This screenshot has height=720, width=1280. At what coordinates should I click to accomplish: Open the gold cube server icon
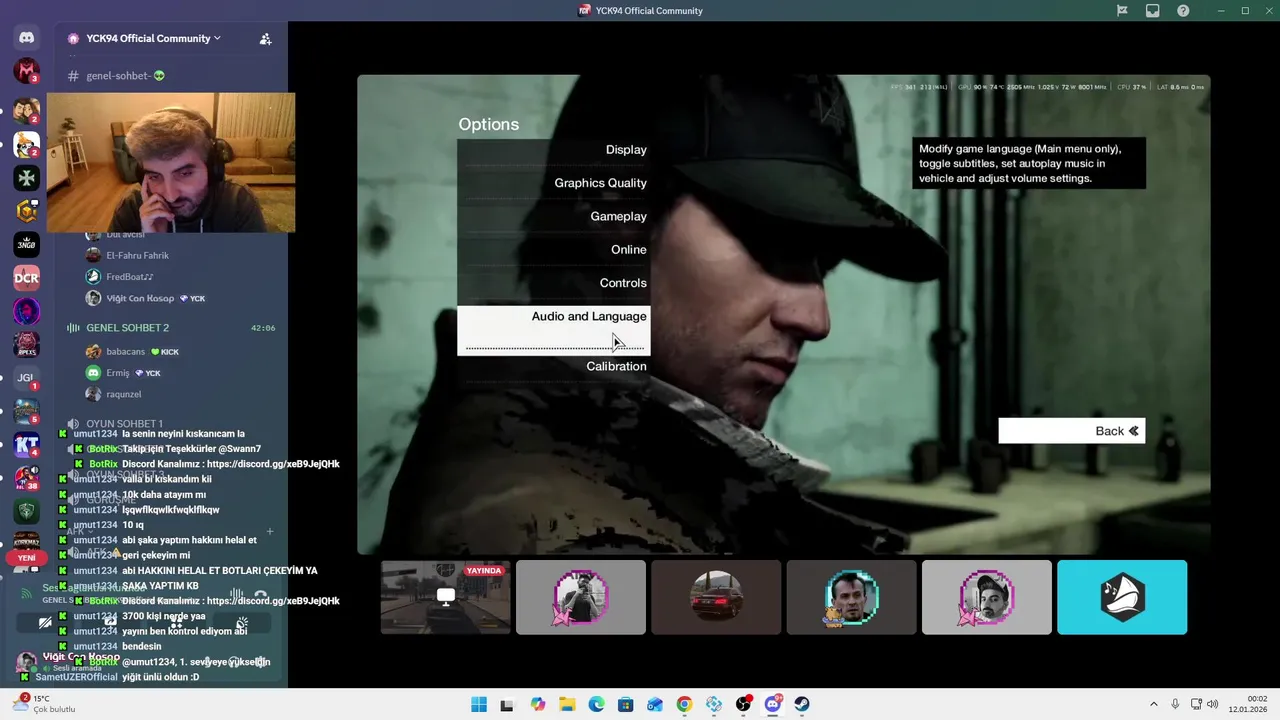tap(27, 211)
